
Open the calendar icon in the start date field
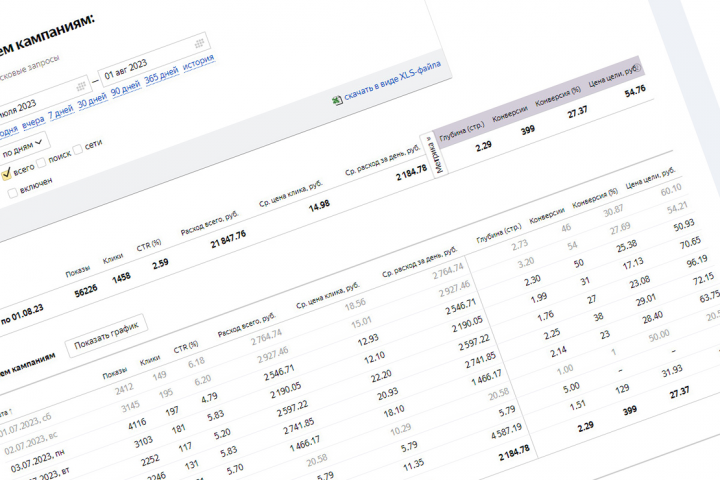point(81,86)
